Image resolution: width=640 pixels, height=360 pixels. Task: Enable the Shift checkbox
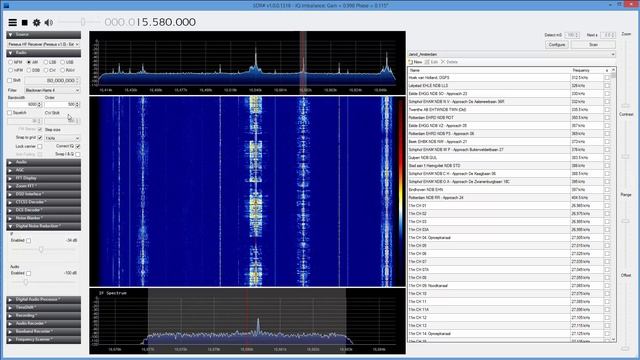click(10, 80)
